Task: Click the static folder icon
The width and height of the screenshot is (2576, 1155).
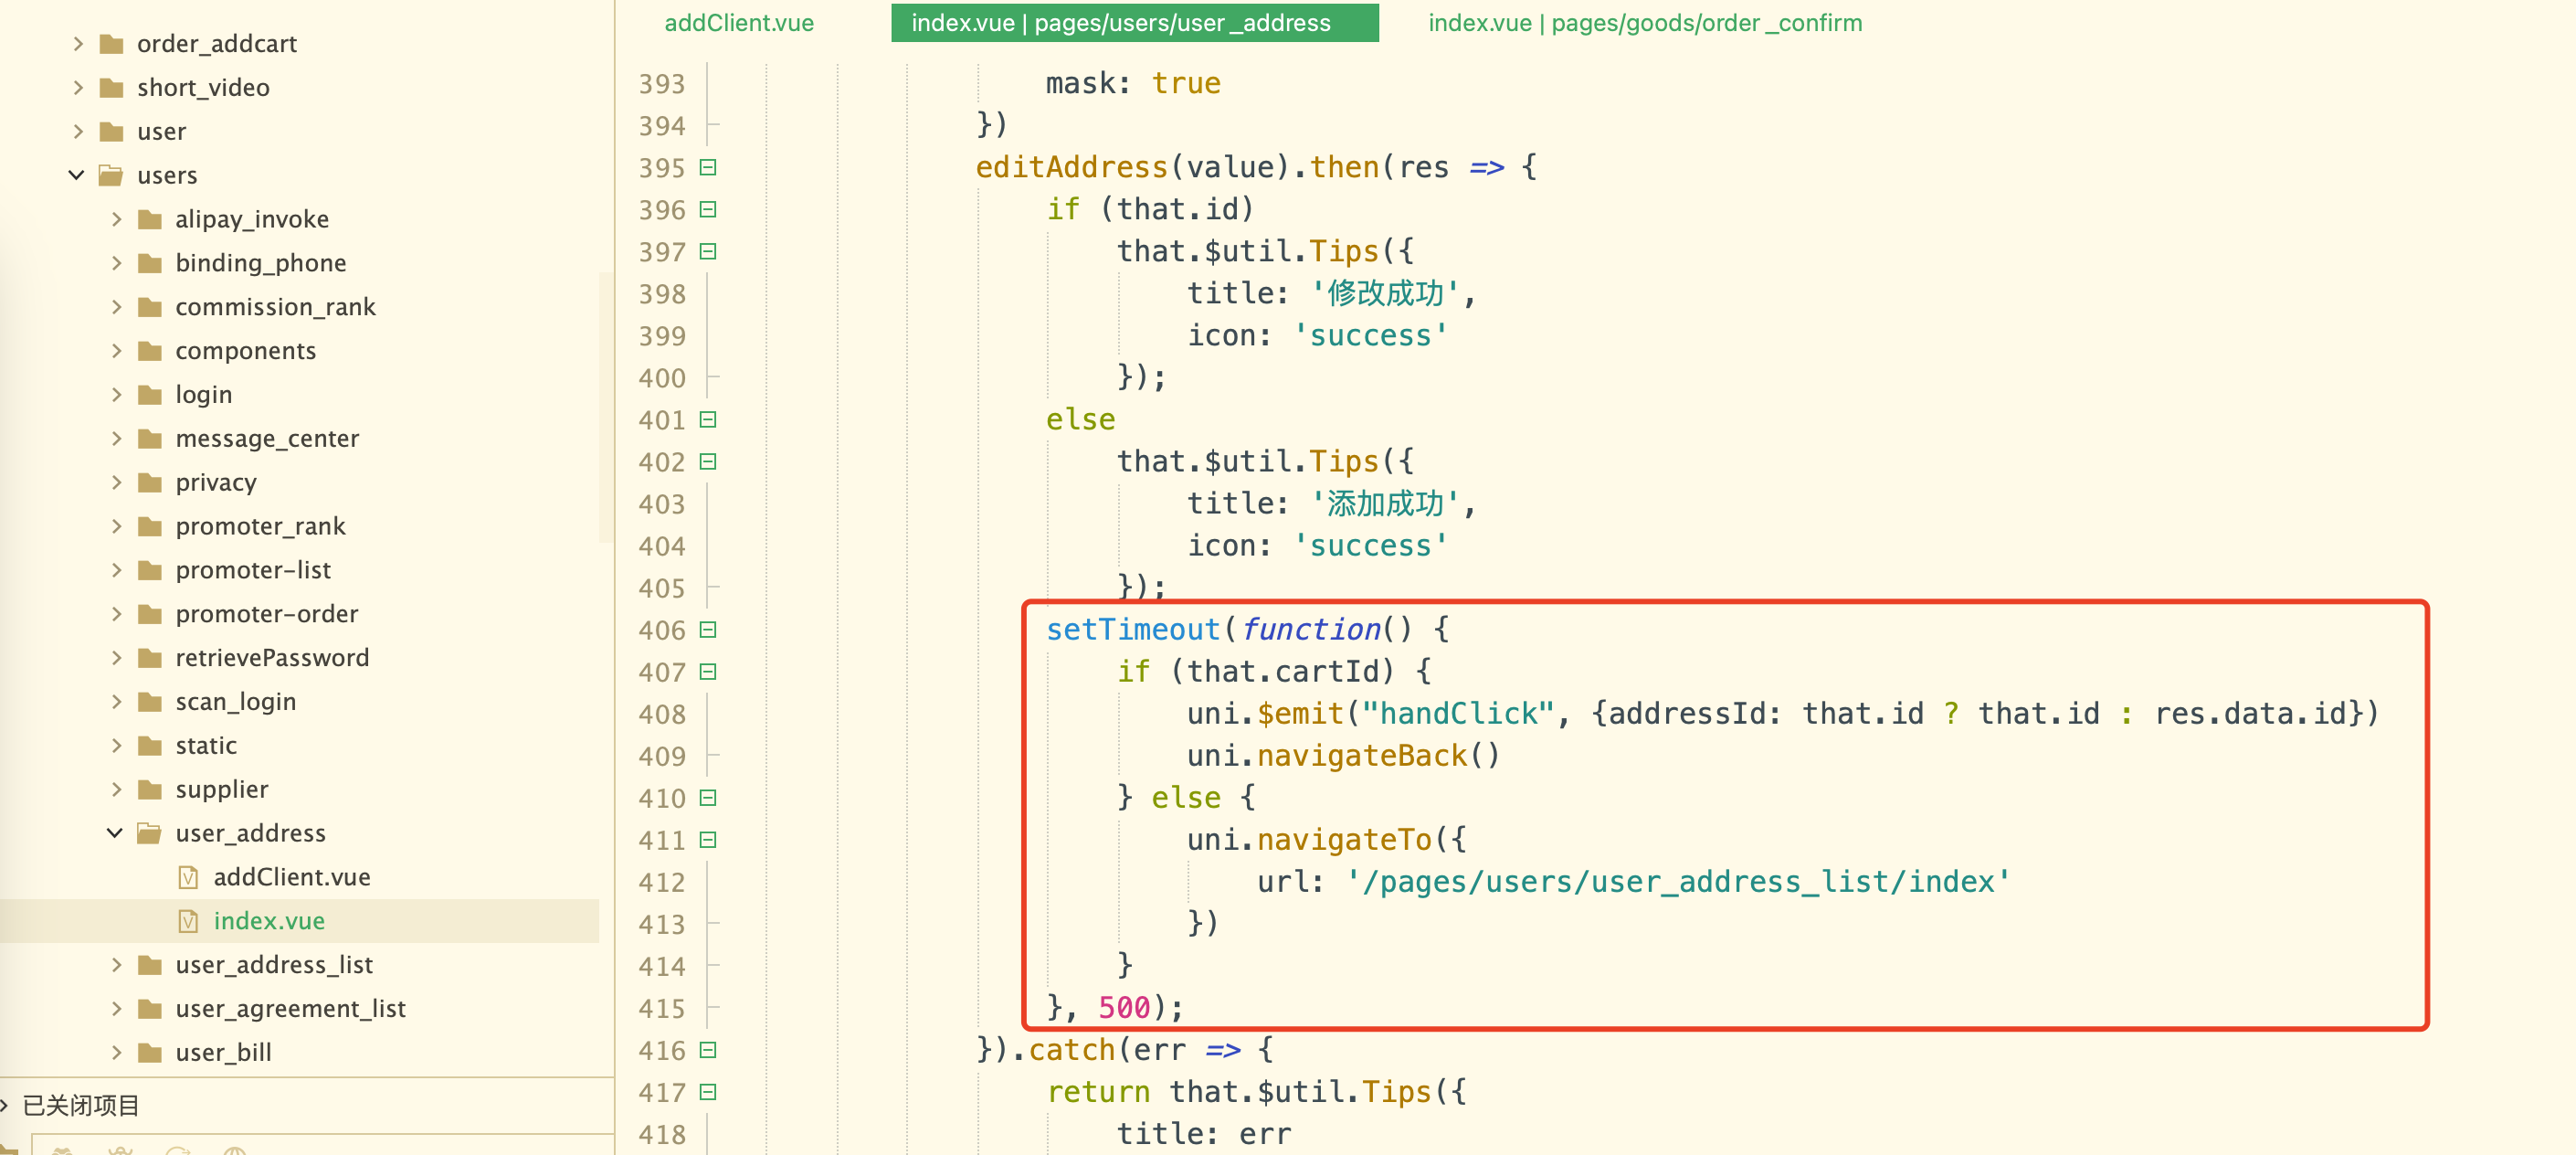Action: [150, 746]
